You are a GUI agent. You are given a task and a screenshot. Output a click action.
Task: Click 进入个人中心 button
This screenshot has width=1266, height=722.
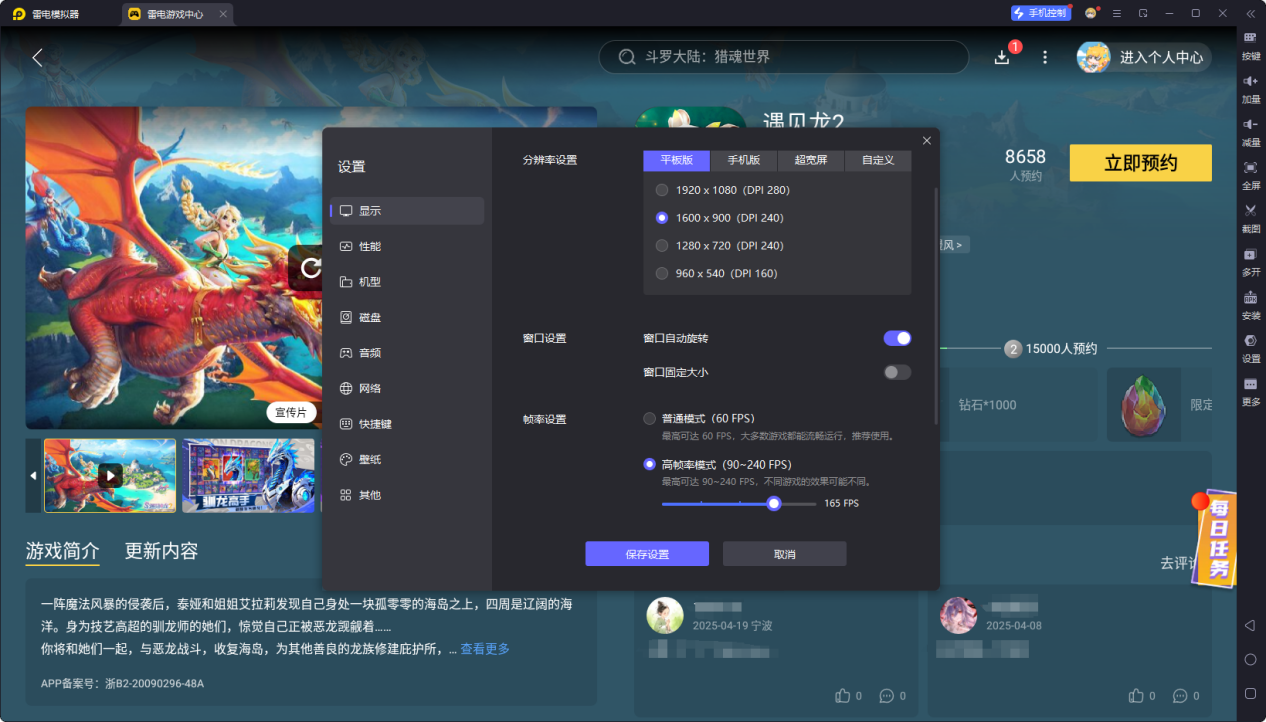[x=1144, y=57]
